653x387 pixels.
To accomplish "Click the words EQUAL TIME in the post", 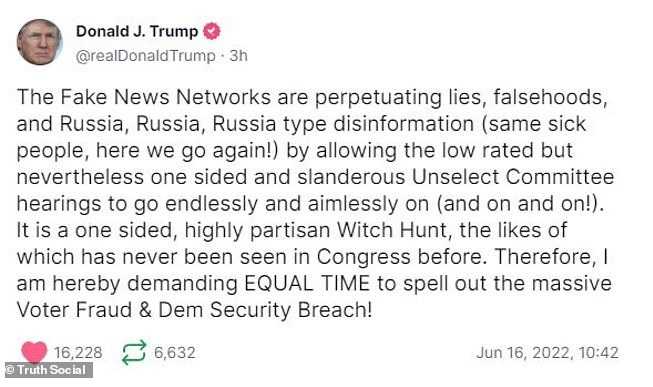I will [x=307, y=284].
